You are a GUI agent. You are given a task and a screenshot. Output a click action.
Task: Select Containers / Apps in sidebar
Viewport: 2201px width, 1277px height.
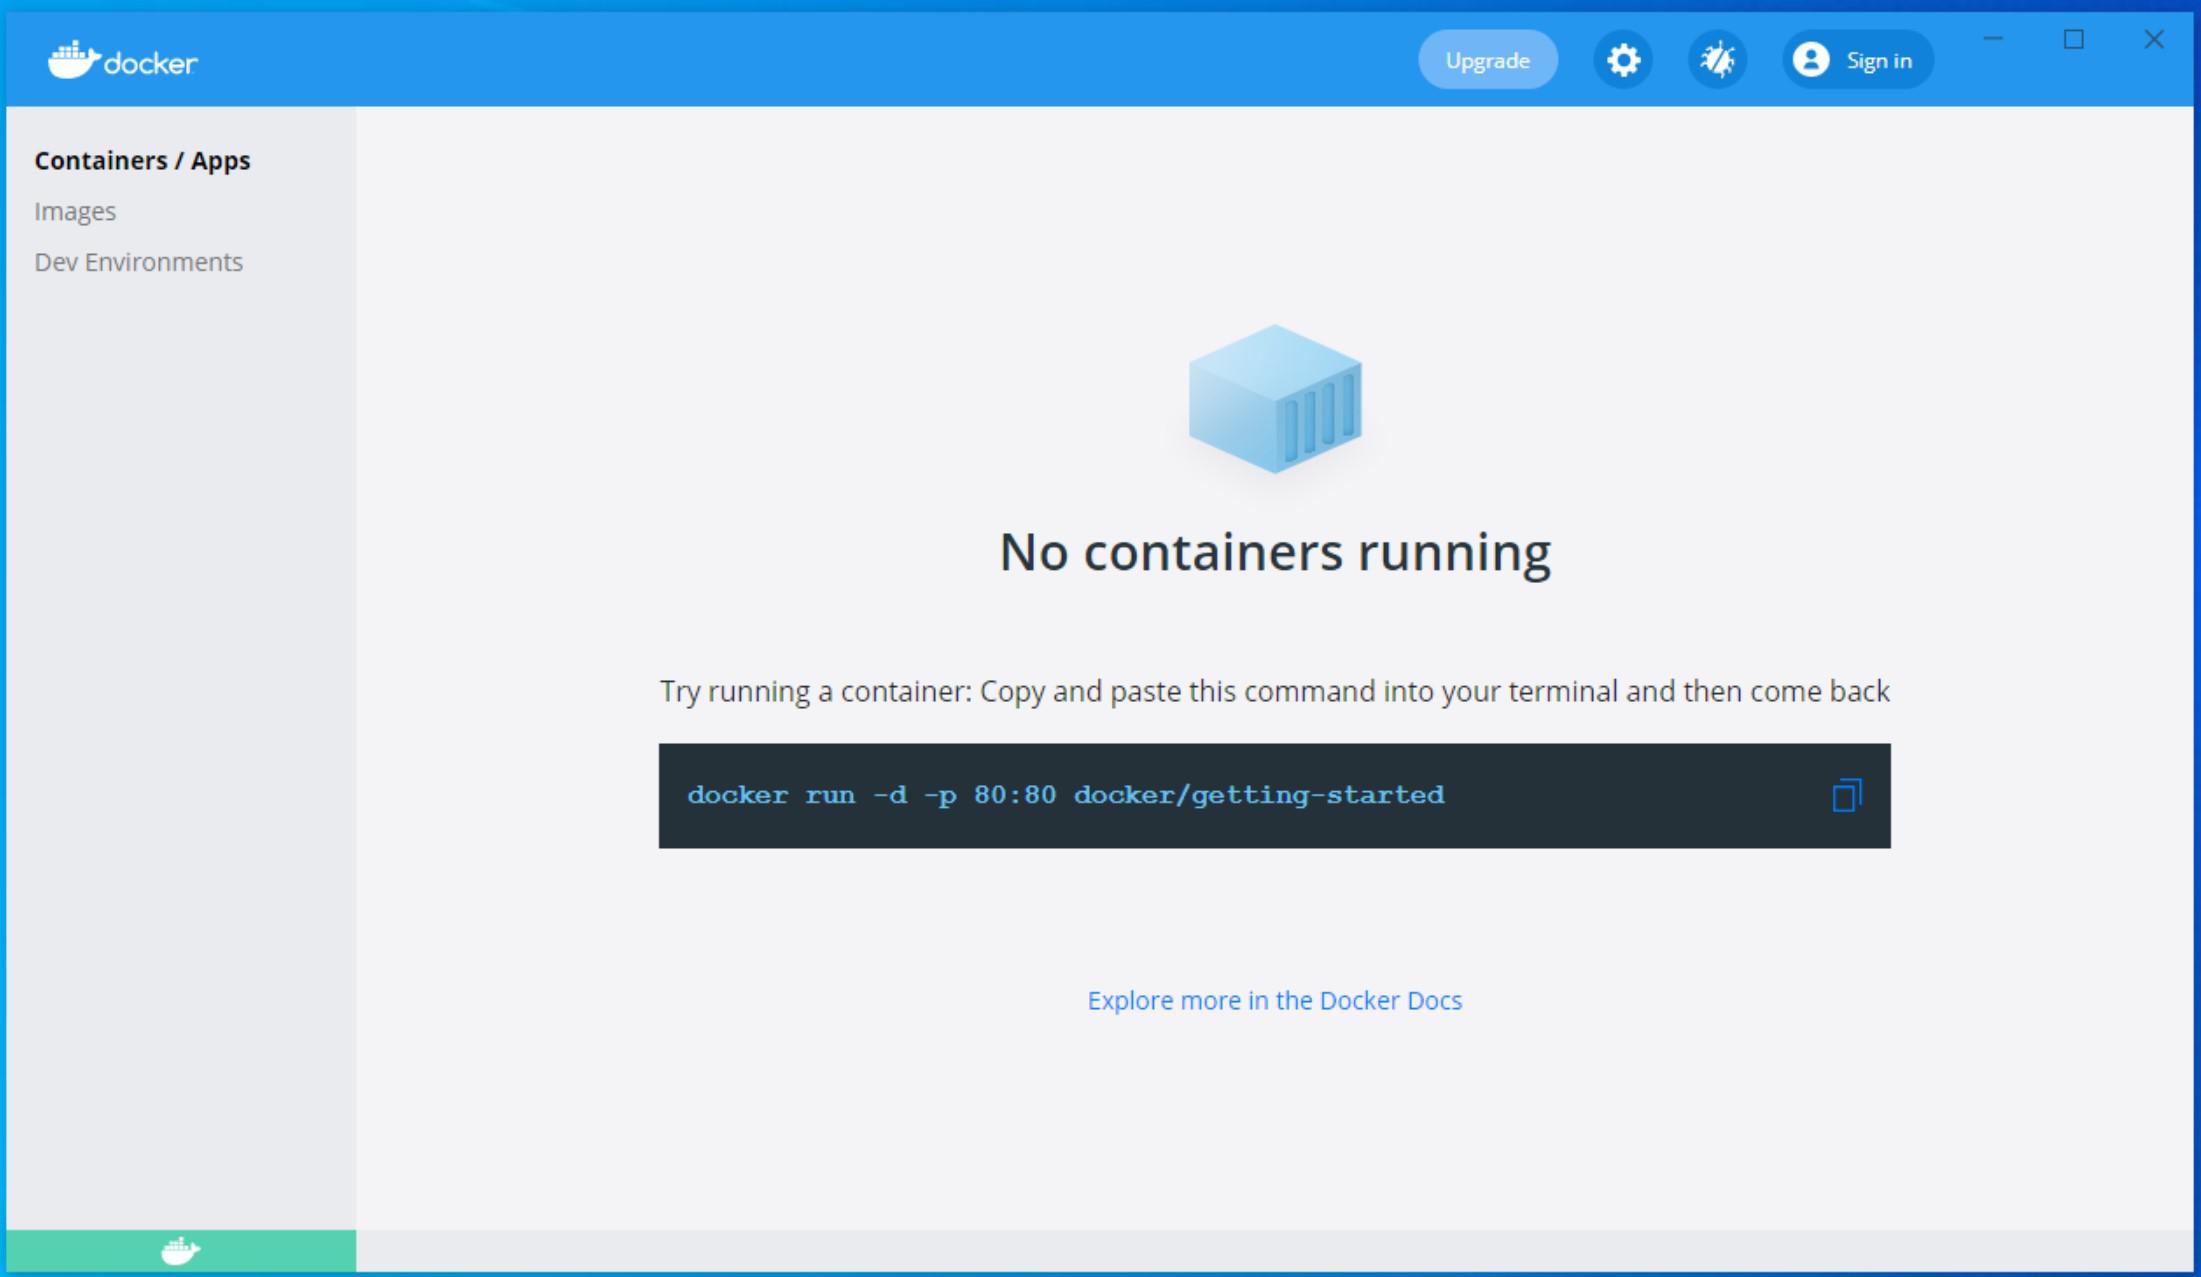click(x=141, y=160)
